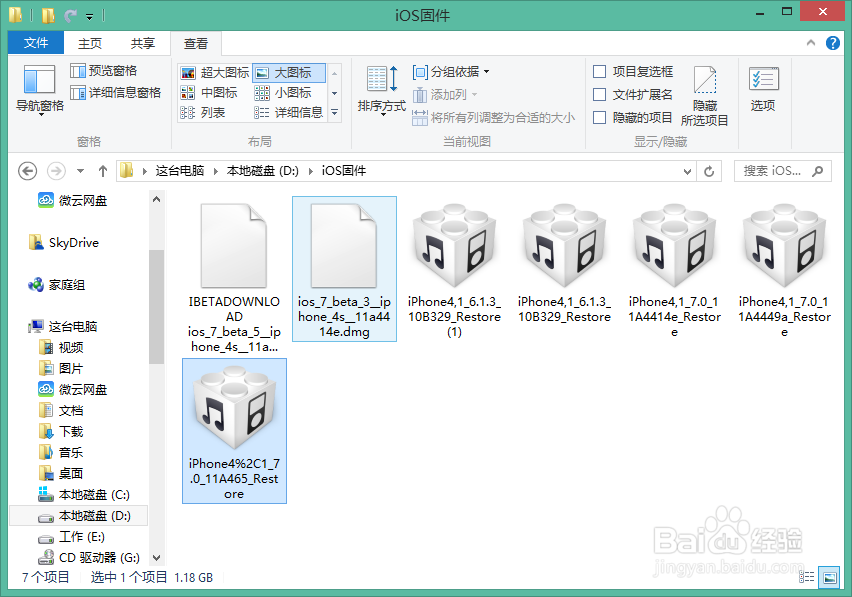Image resolution: width=852 pixels, height=597 pixels.
Task: Open folder 选项 options
Action: (763, 90)
